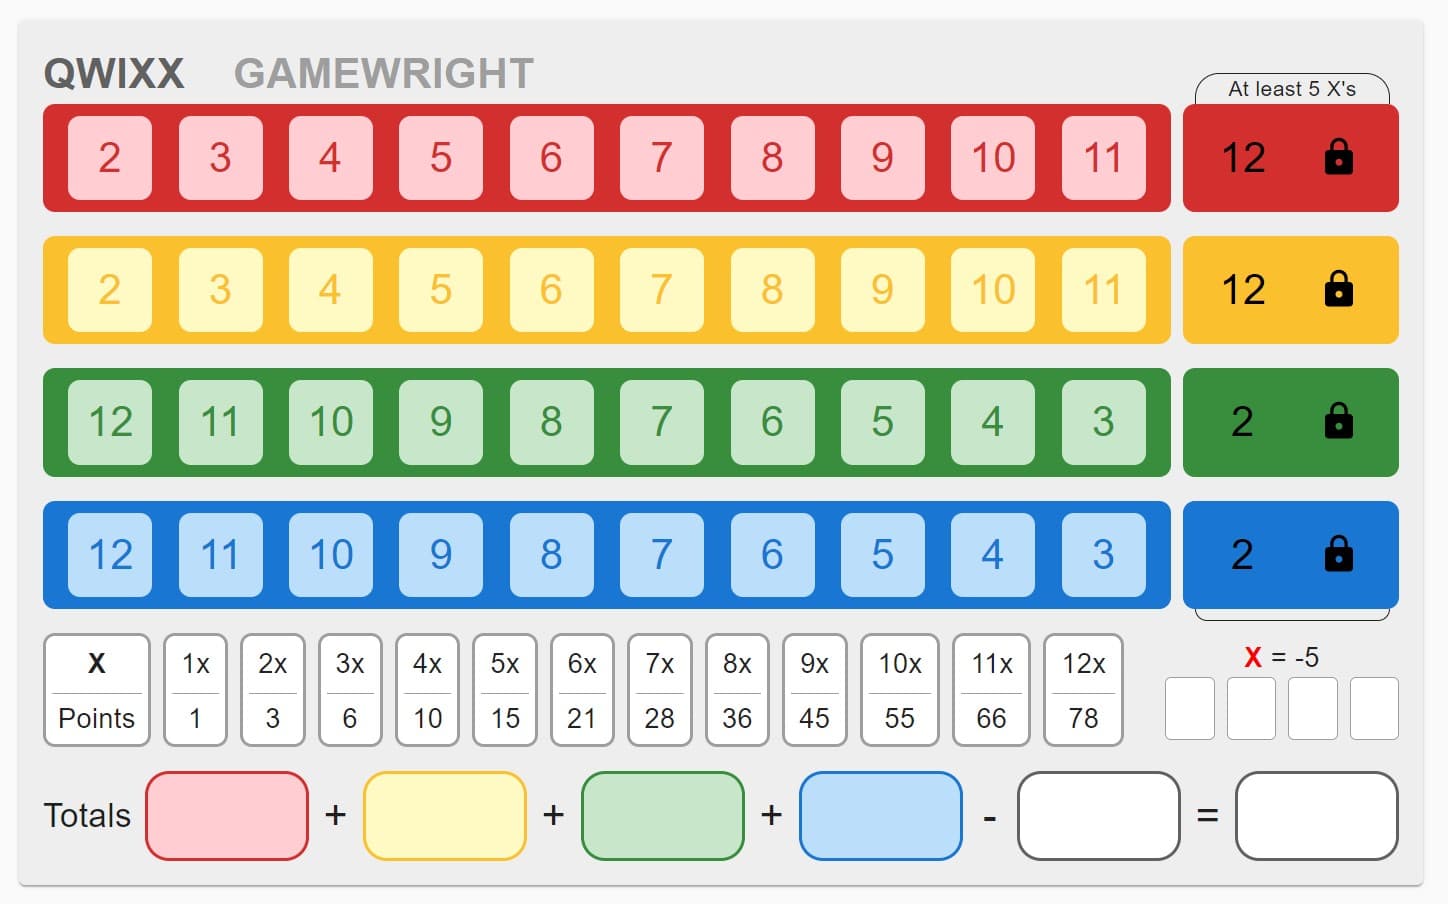Screen dimensions: 1448x904
Task: Tick the third penalty box
Action: [x=1313, y=708]
